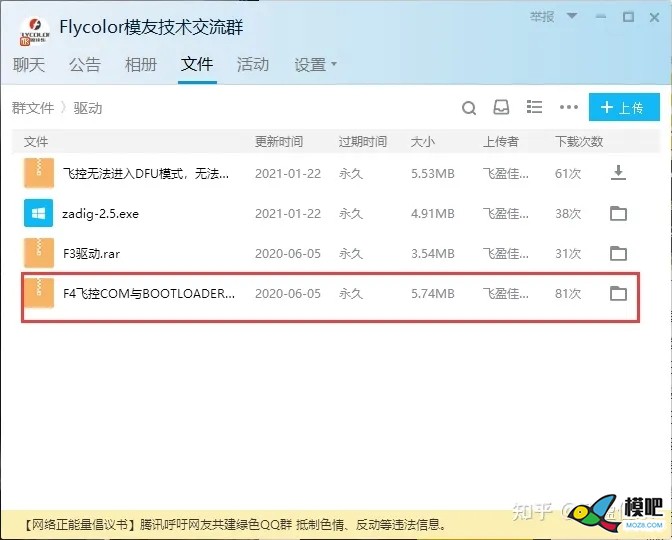Click Windows exe icon of zadig-2.5.exe

point(39,213)
